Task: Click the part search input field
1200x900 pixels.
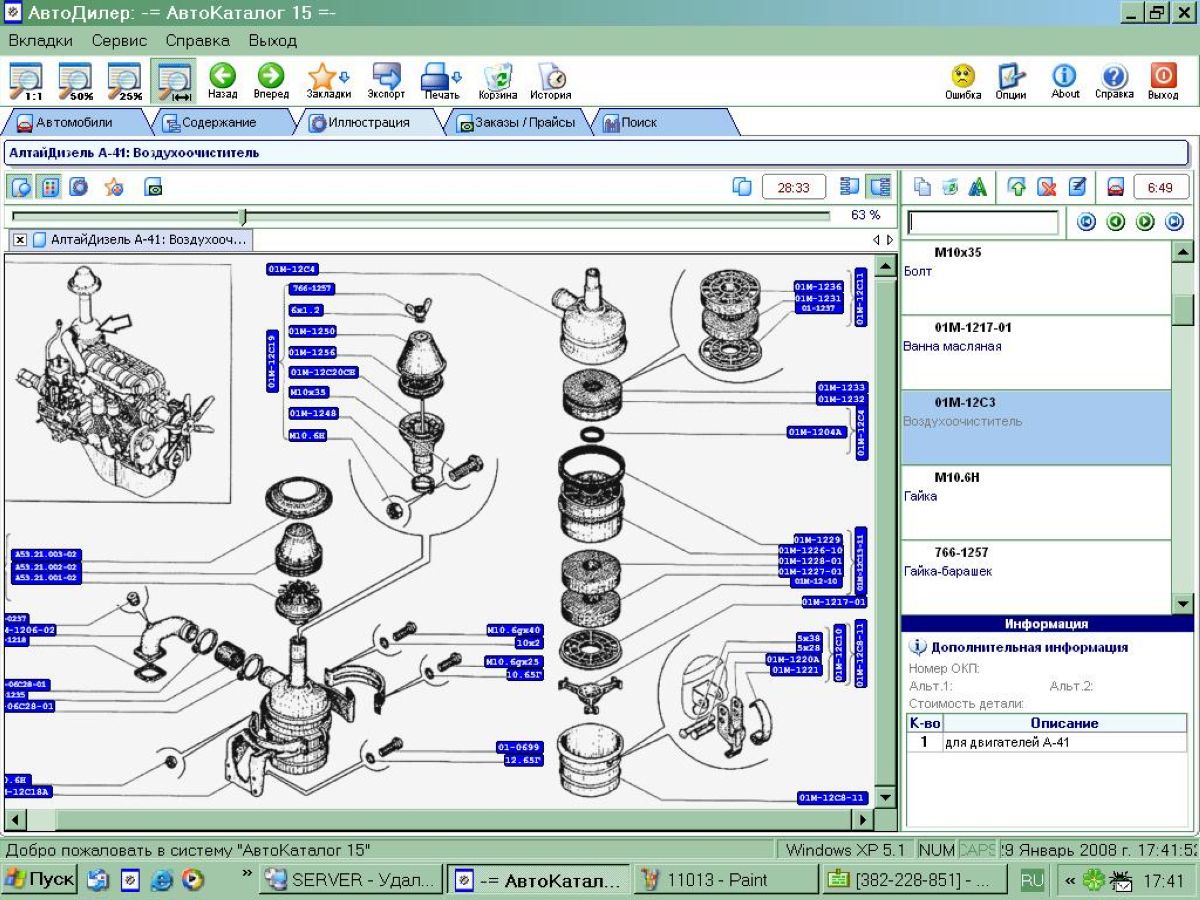Action: [x=982, y=222]
